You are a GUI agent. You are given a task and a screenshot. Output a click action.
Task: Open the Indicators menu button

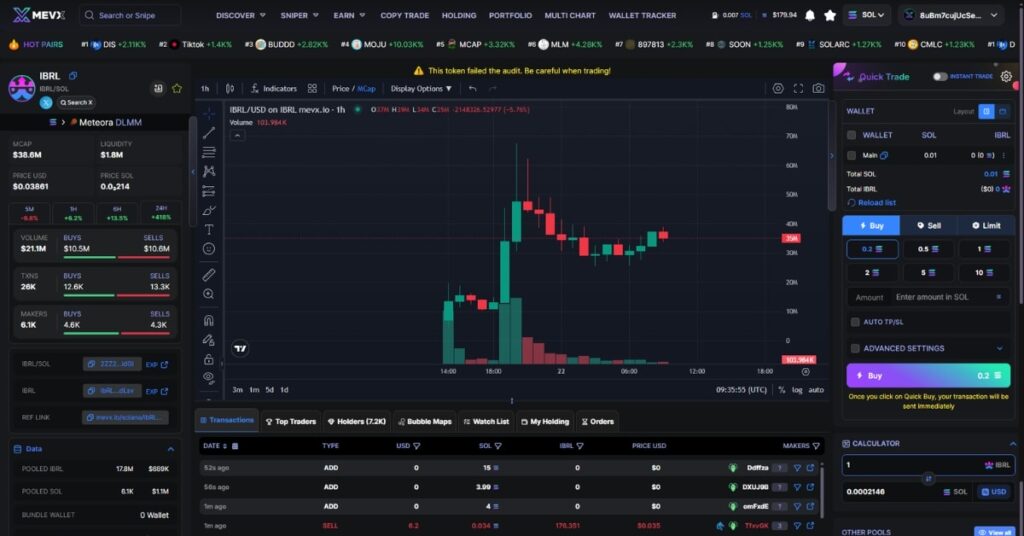[274, 88]
